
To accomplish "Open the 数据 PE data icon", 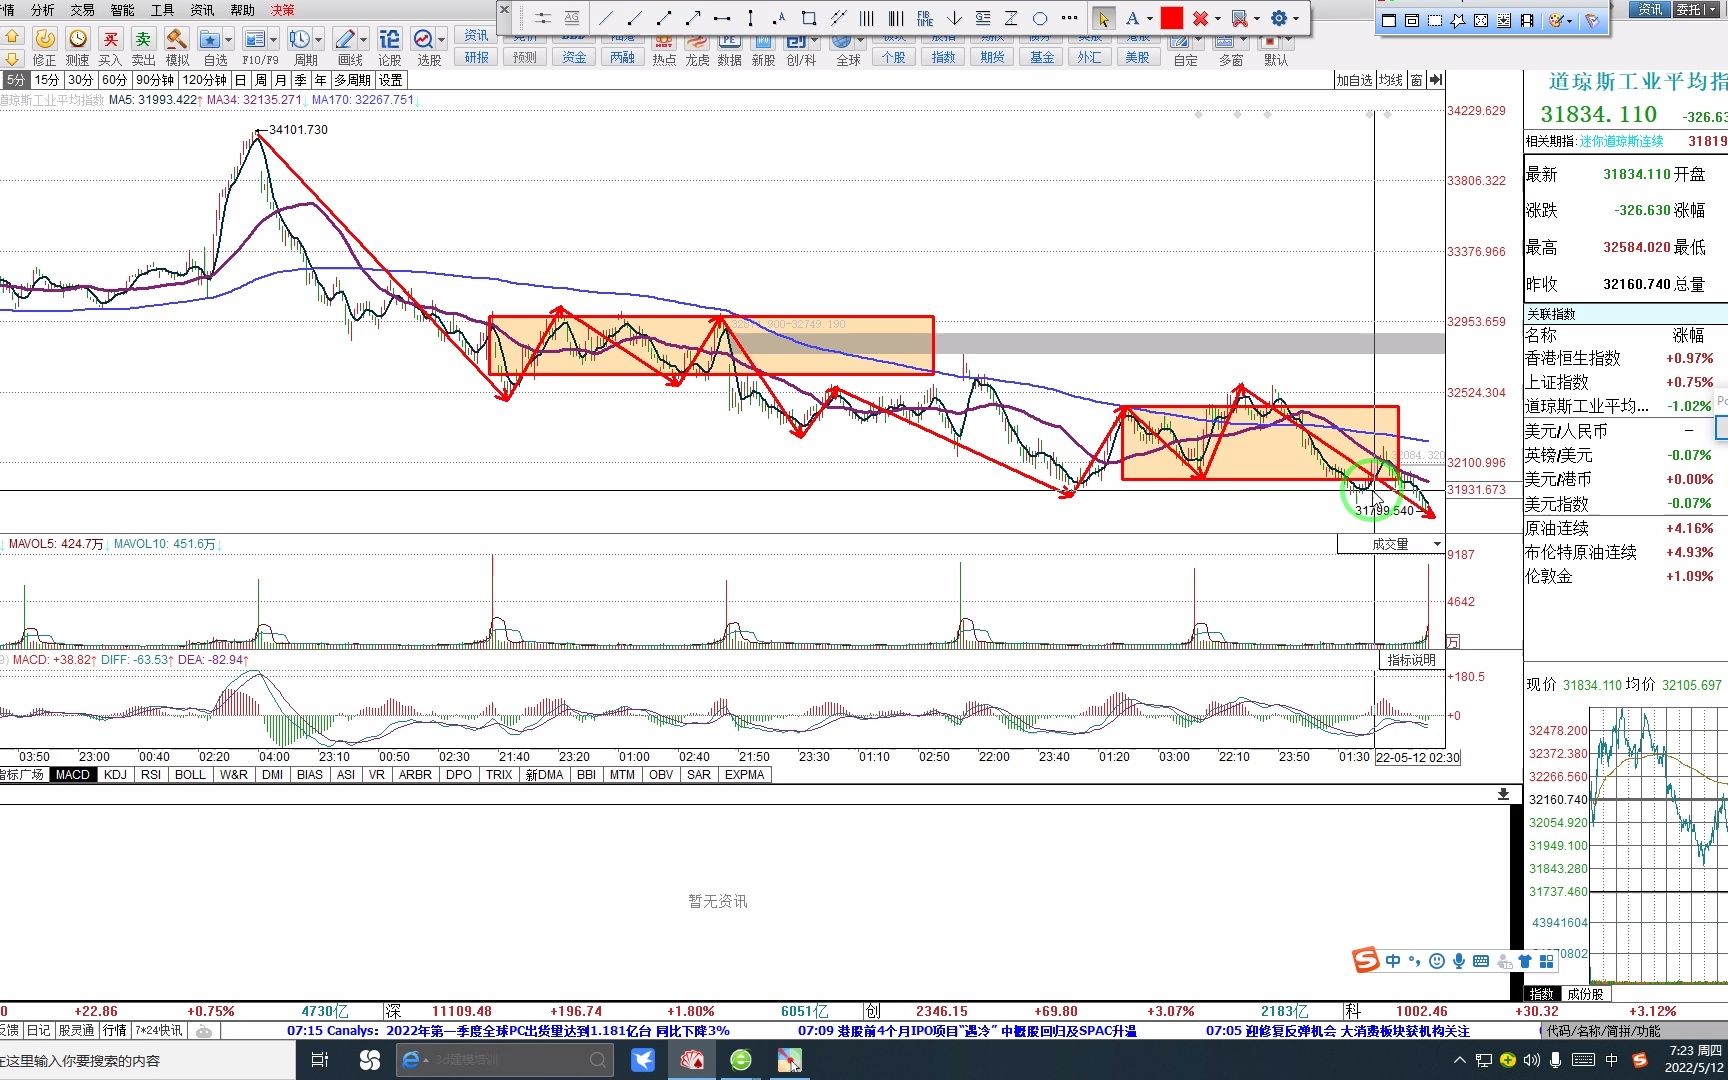I will (730, 44).
